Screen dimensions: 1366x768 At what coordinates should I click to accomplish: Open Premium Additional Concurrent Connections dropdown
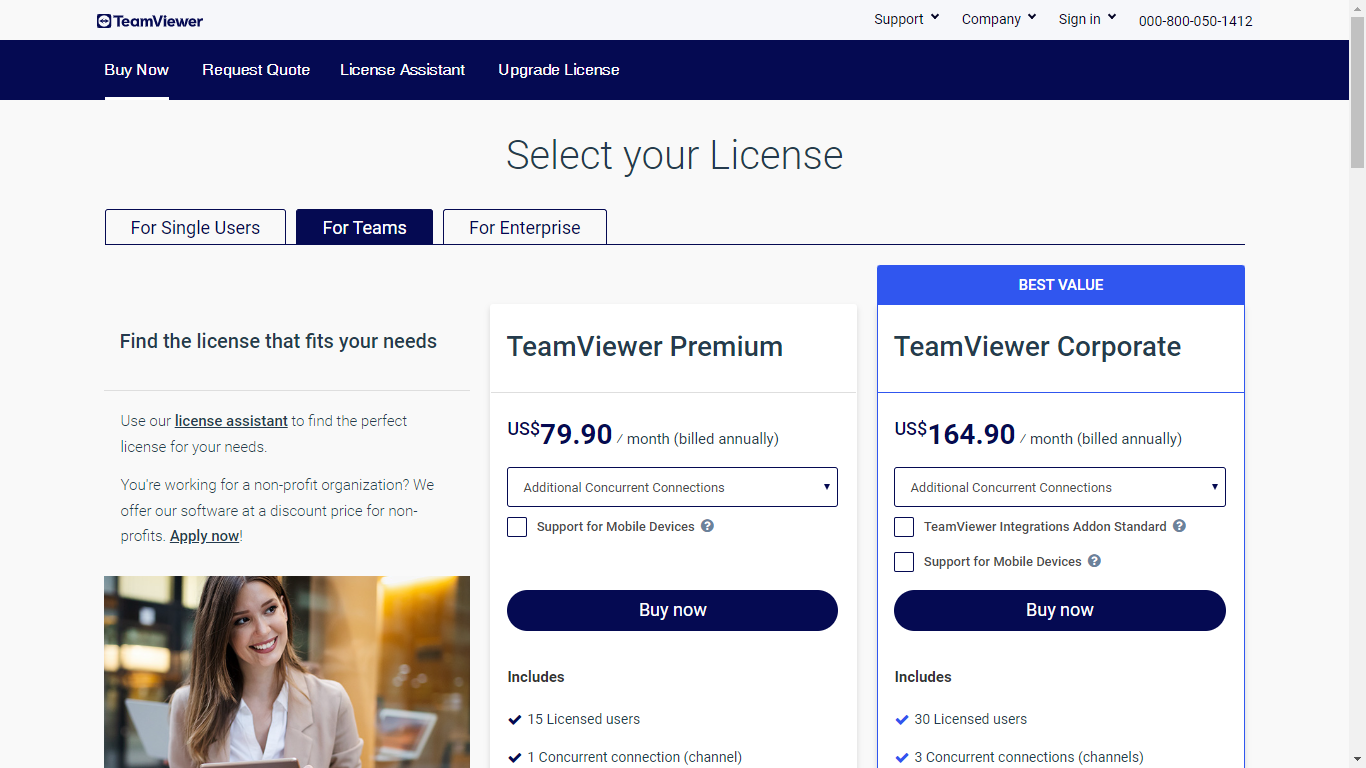[672, 487]
